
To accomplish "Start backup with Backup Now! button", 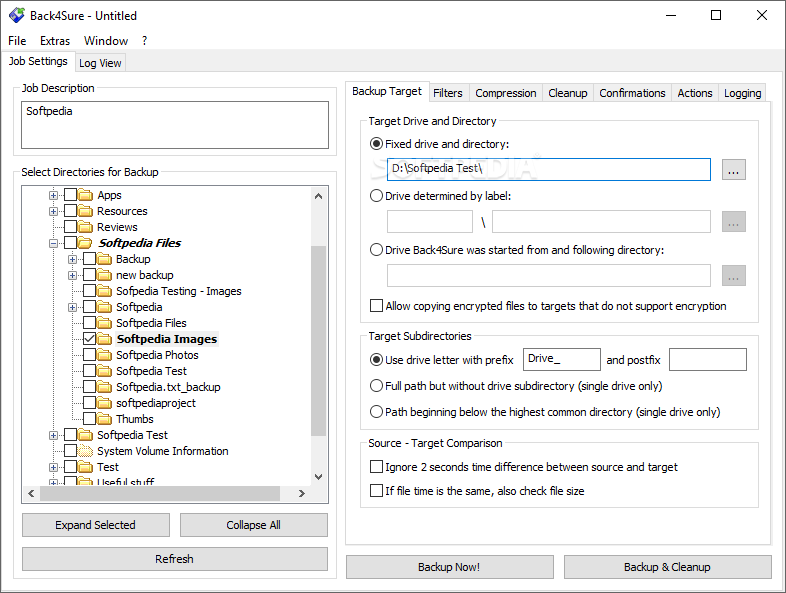I will 450,567.
